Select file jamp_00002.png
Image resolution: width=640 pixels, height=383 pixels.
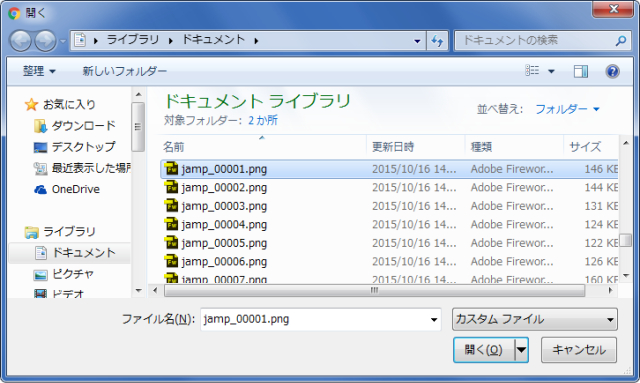coord(389,188)
